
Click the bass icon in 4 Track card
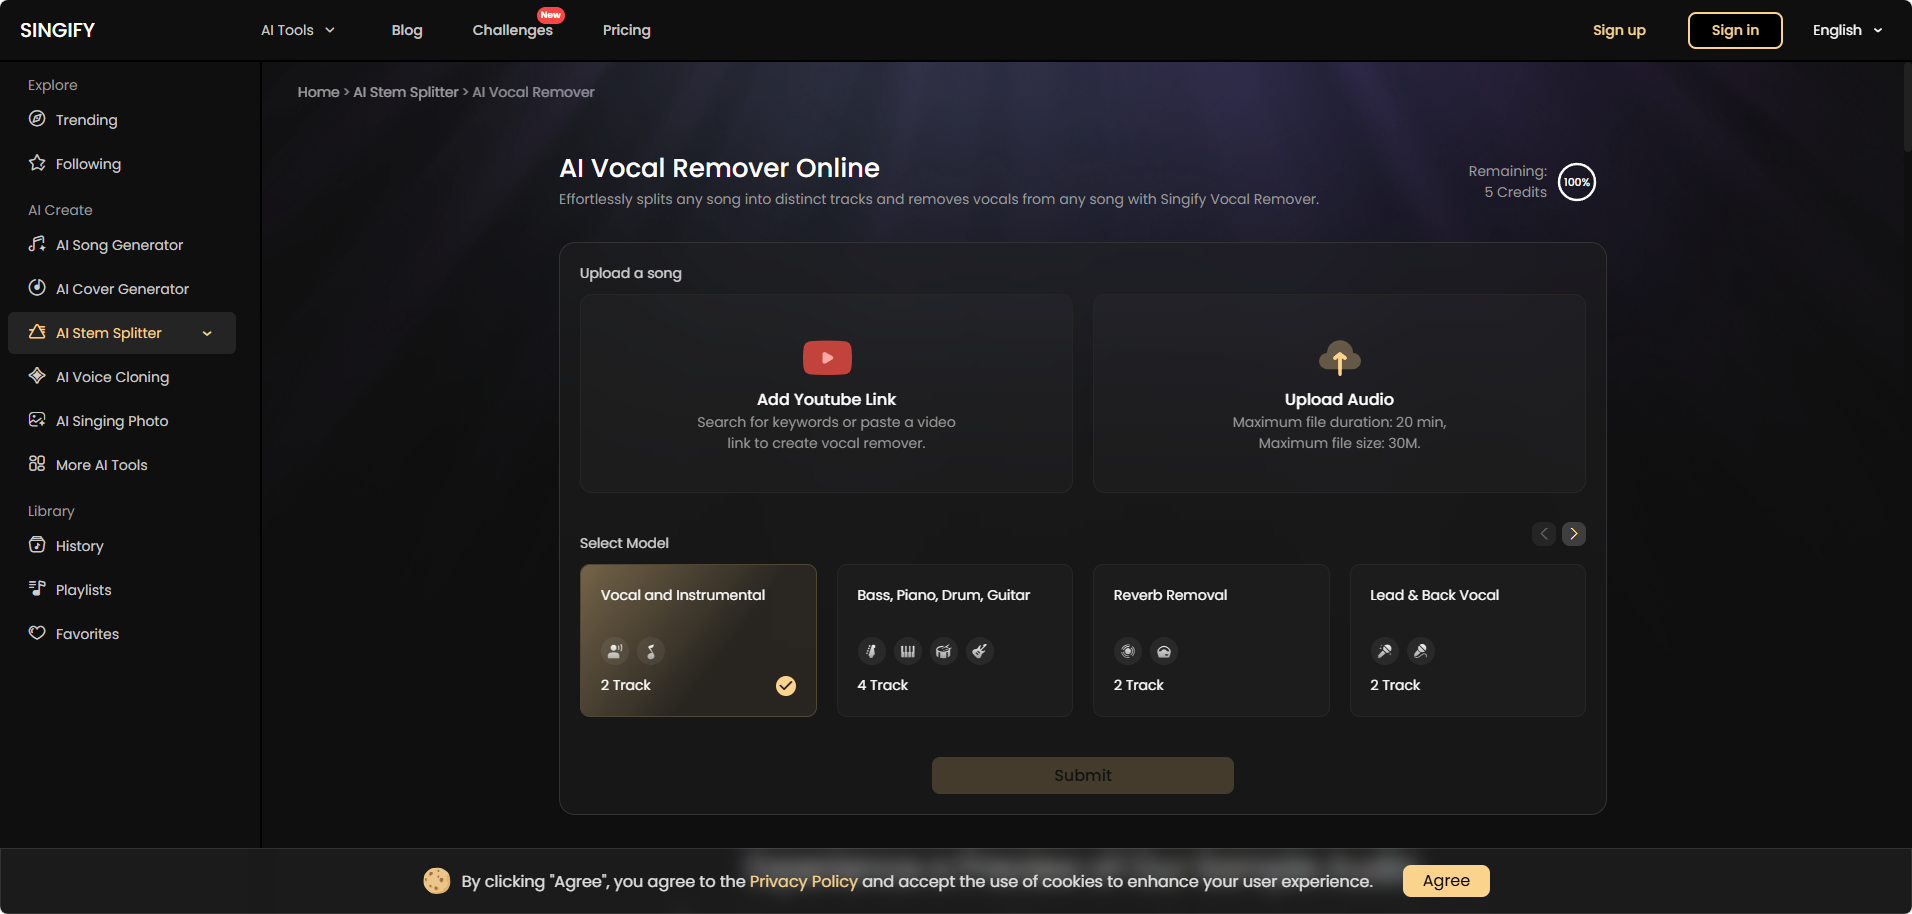pos(871,651)
